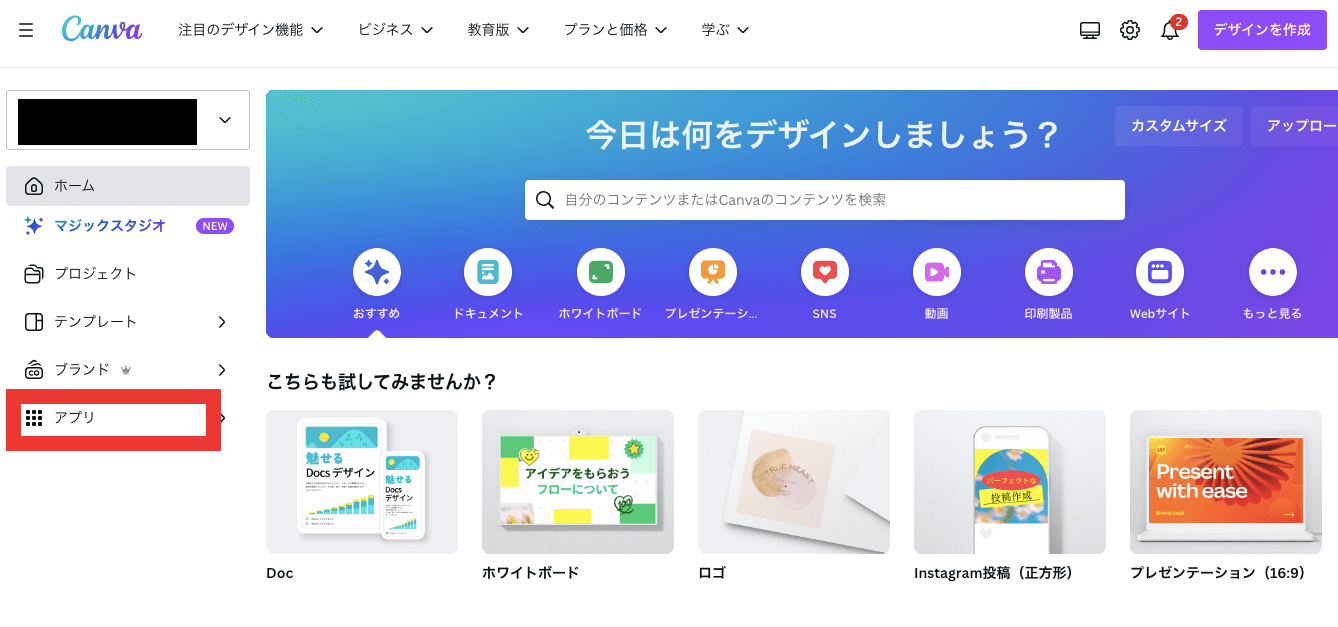The height and width of the screenshot is (627, 1338).
Task: Open notifications bell with badge
Action: (x=1170, y=30)
